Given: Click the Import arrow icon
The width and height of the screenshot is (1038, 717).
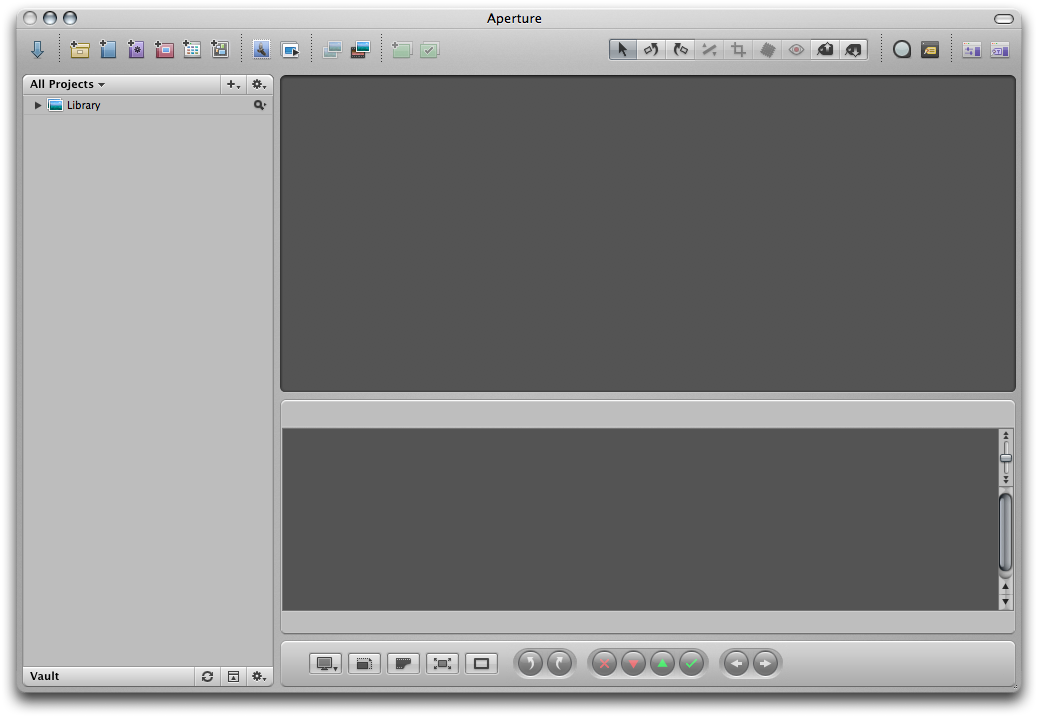Looking at the screenshot, I should [38, 49].
